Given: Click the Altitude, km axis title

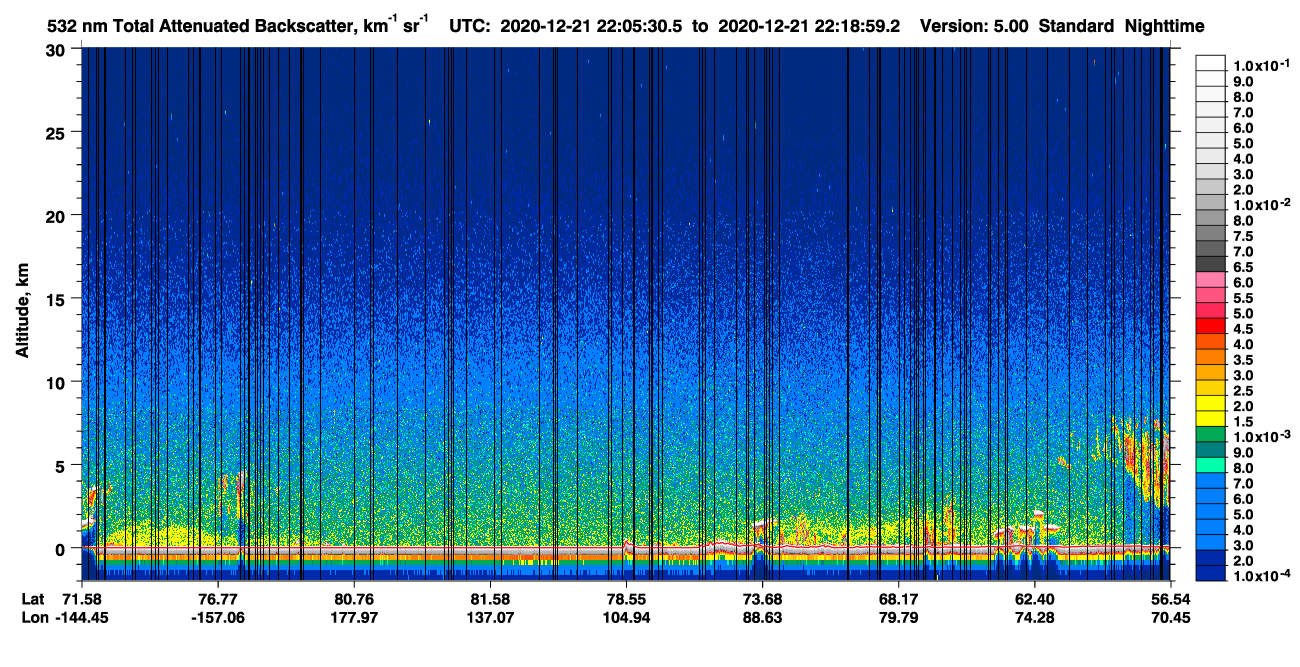Looking at the screenshot, I should tap(22, 304).
